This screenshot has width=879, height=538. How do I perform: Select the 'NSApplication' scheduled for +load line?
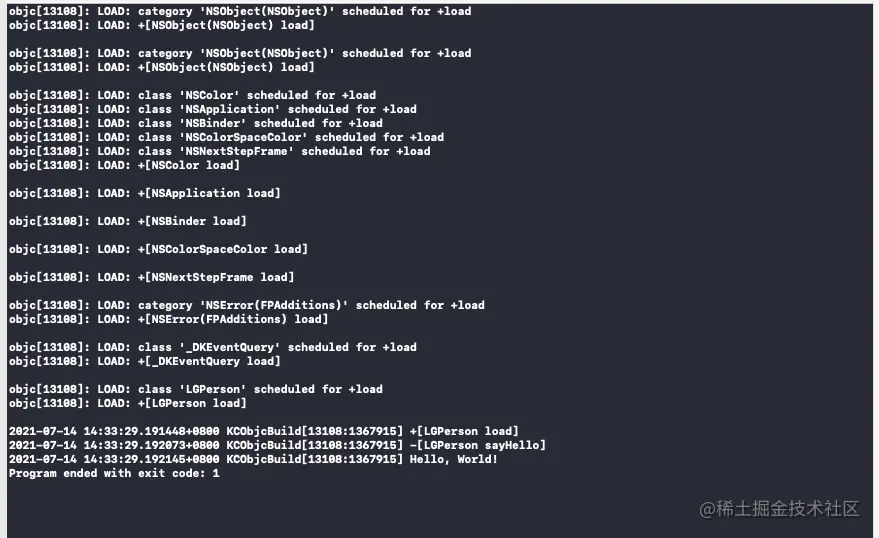[x=212, y=109]
